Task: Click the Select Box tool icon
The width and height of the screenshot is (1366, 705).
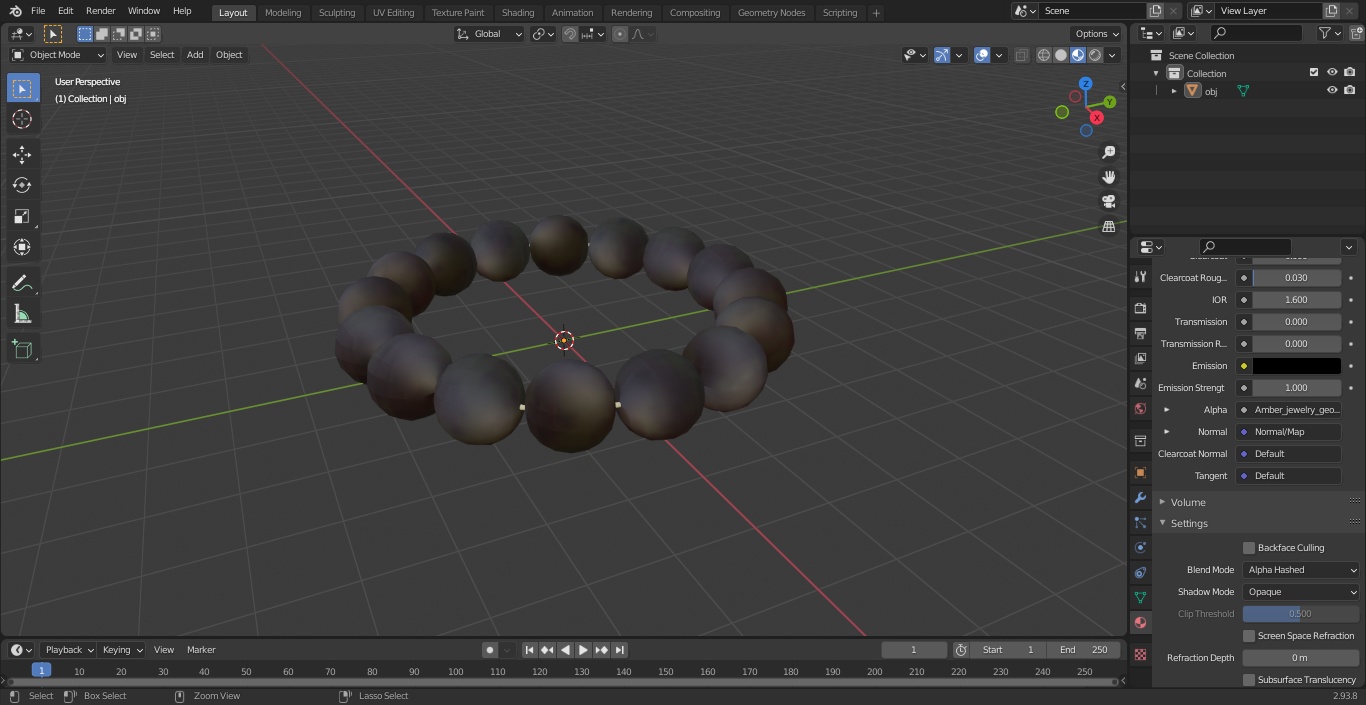Action: click(22, 88)
